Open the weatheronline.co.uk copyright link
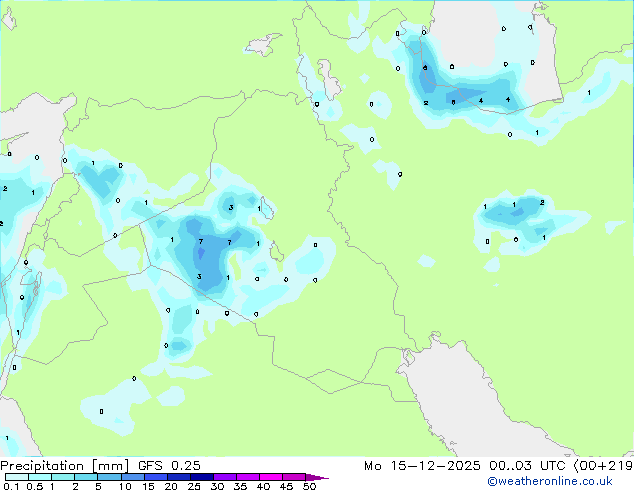Viewport: 634px width, 490px height. pyautogui.click(x=550, y=481)
